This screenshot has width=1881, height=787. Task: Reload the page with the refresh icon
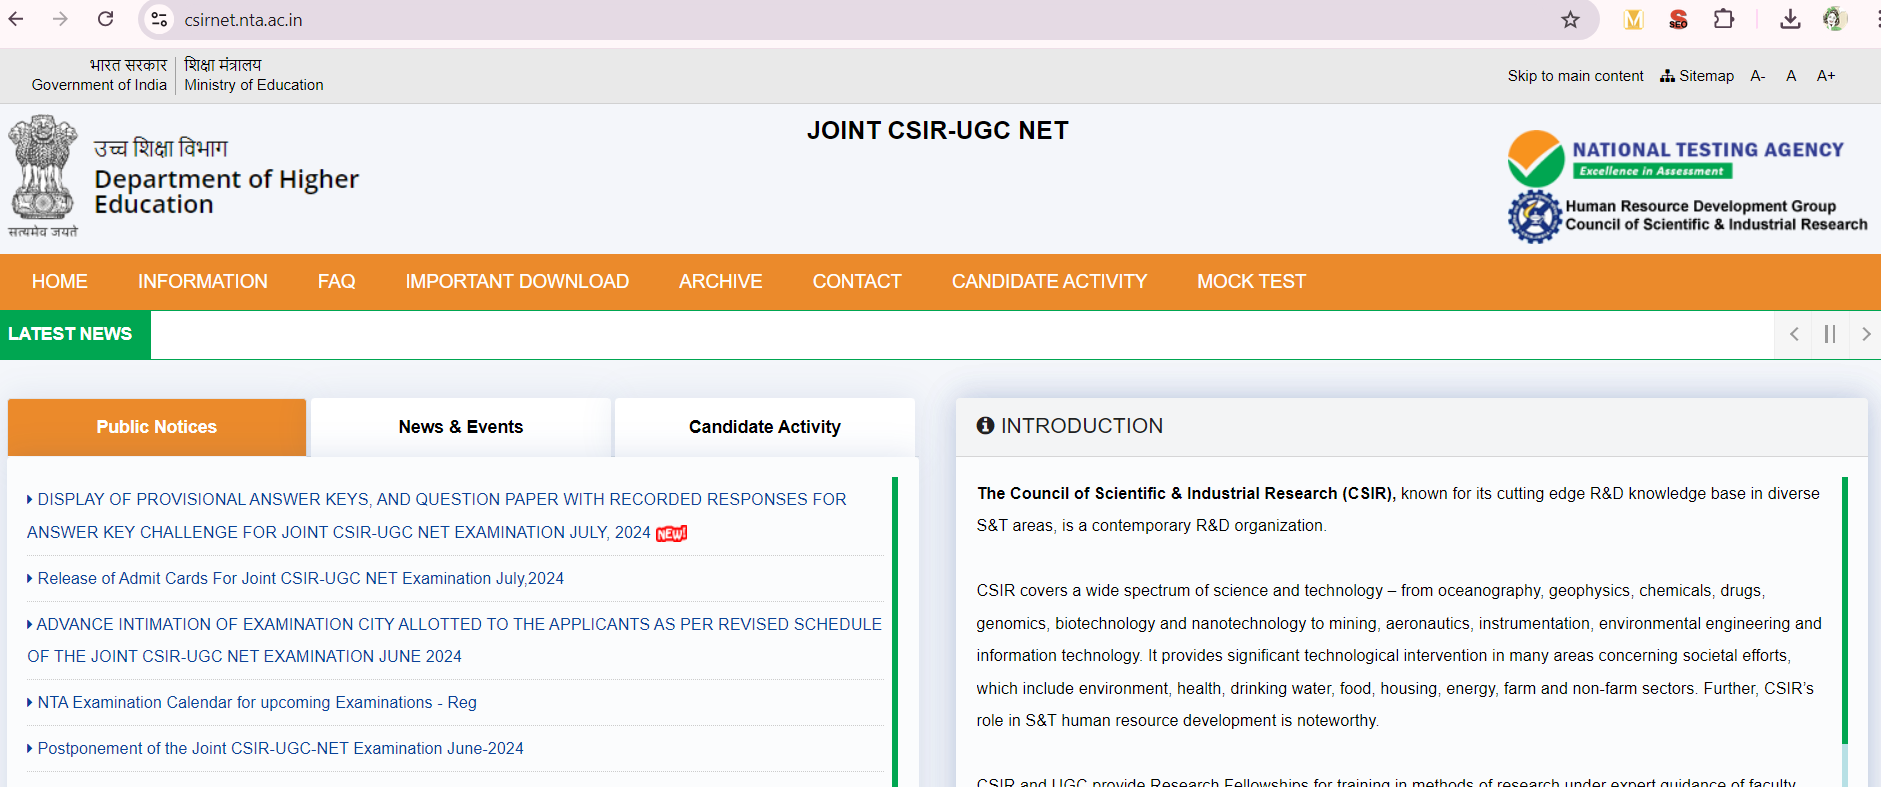click(x=105, y=19)
